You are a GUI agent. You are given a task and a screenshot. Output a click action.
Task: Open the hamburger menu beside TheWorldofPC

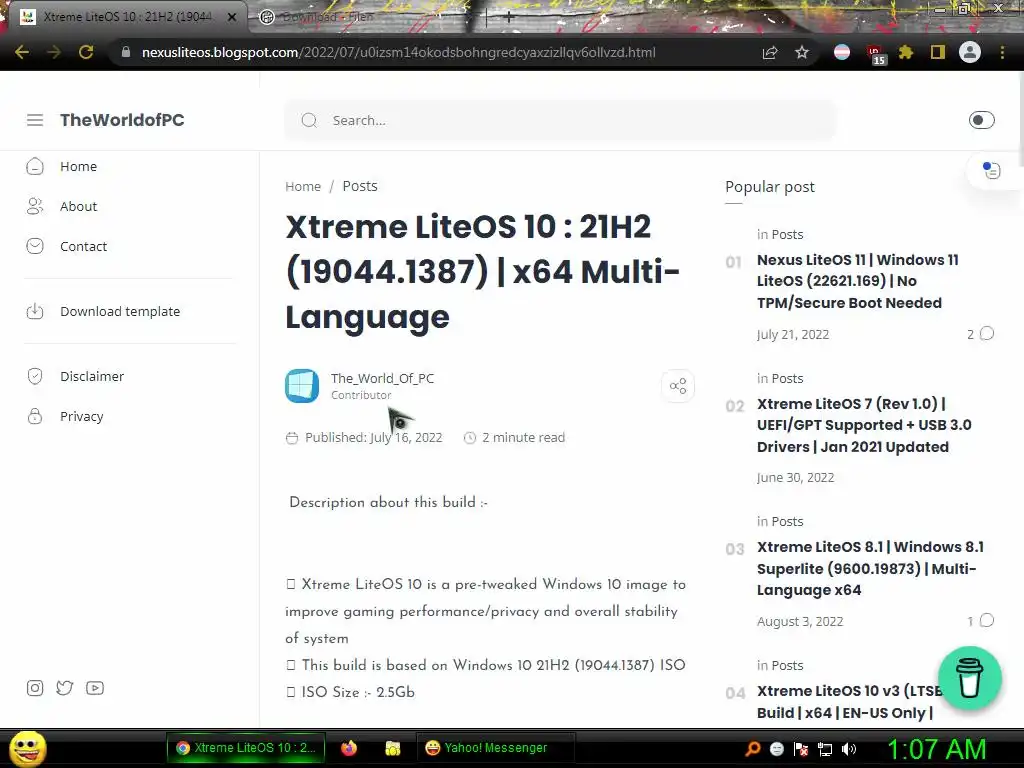pos(35,120)
